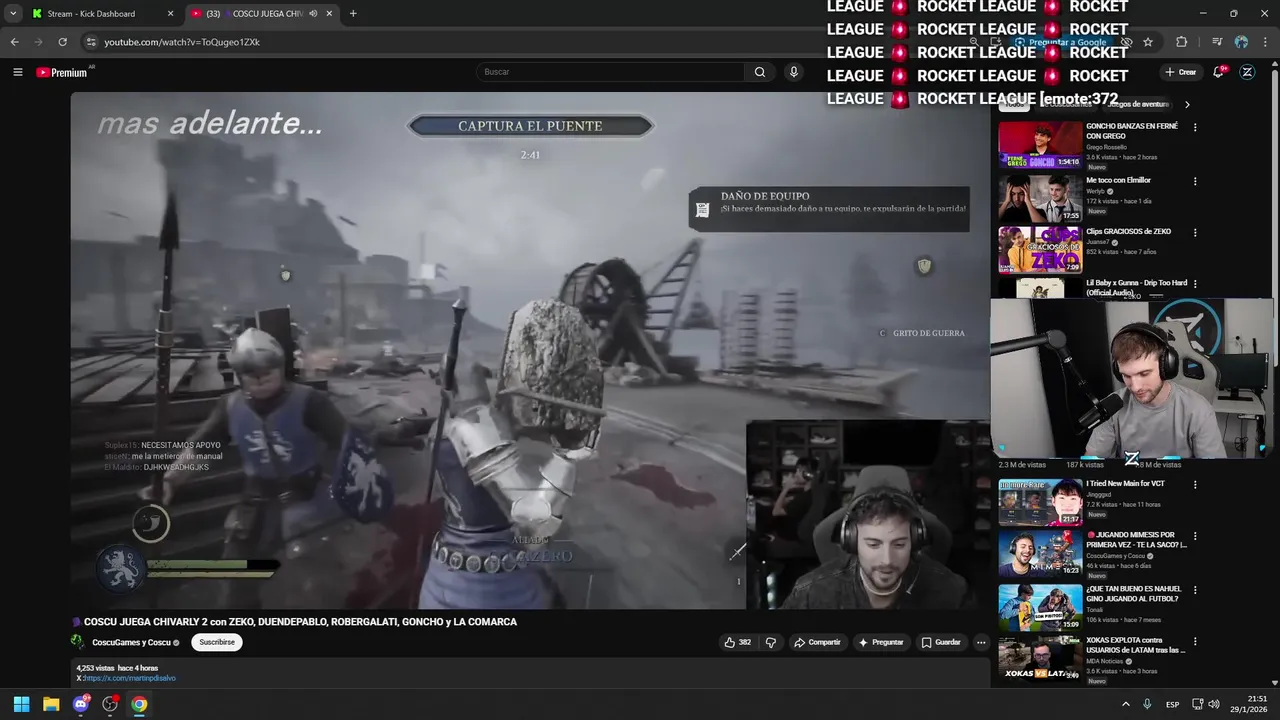This screenshot has height=720, width=1280.
Task: Open taskbar volume control
Action: point(1213,704)
